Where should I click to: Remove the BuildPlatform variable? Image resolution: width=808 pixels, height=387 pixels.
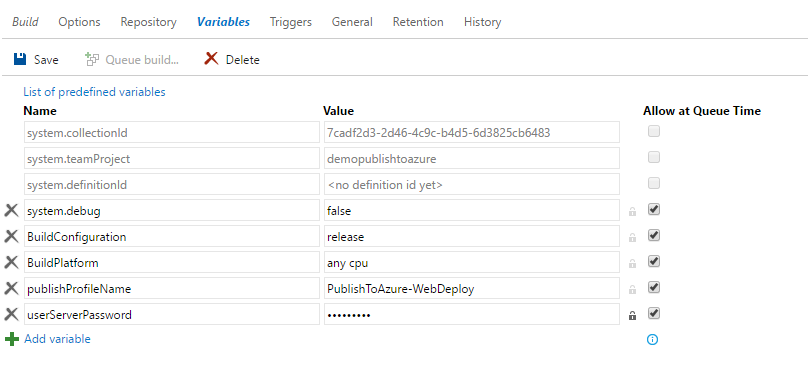pyautogui.click(x=11, y=262)
